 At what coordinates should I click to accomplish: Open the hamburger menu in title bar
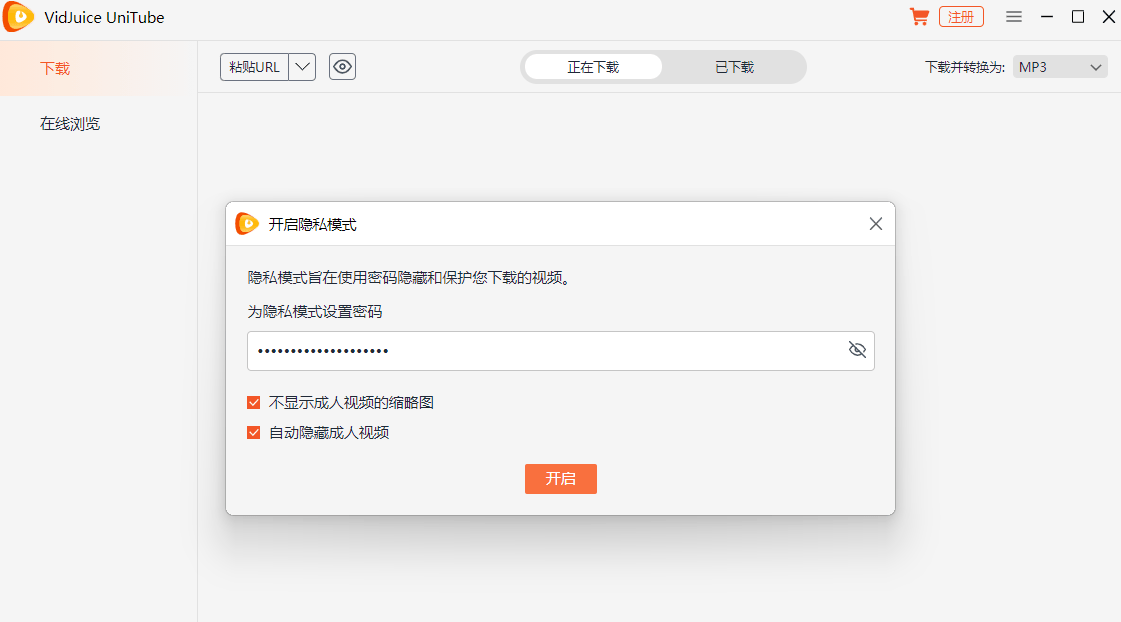(1014, 17)
